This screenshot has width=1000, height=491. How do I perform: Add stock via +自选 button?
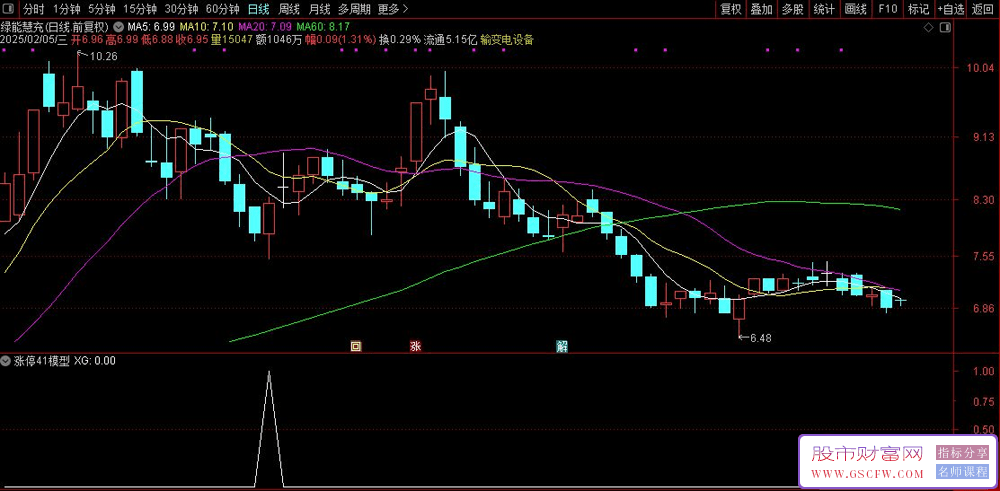click(x=952, y=9)
